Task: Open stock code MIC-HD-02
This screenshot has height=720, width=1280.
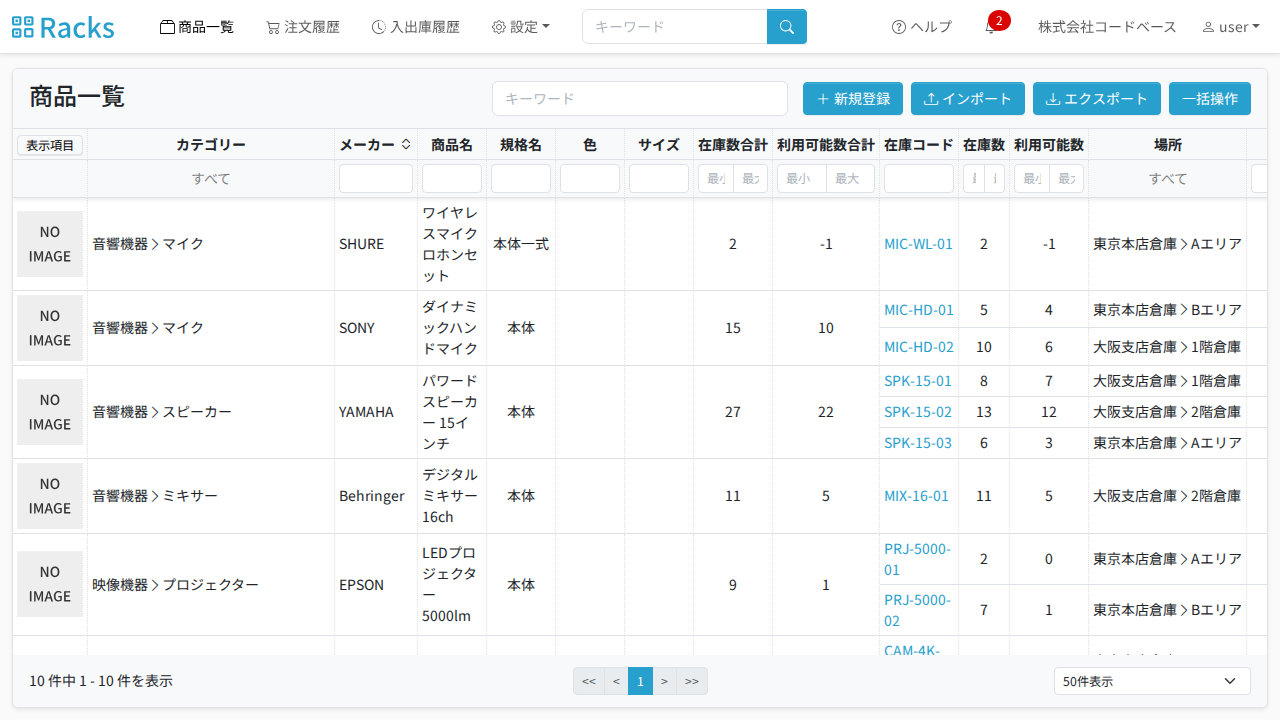Action: pos(919,347)
